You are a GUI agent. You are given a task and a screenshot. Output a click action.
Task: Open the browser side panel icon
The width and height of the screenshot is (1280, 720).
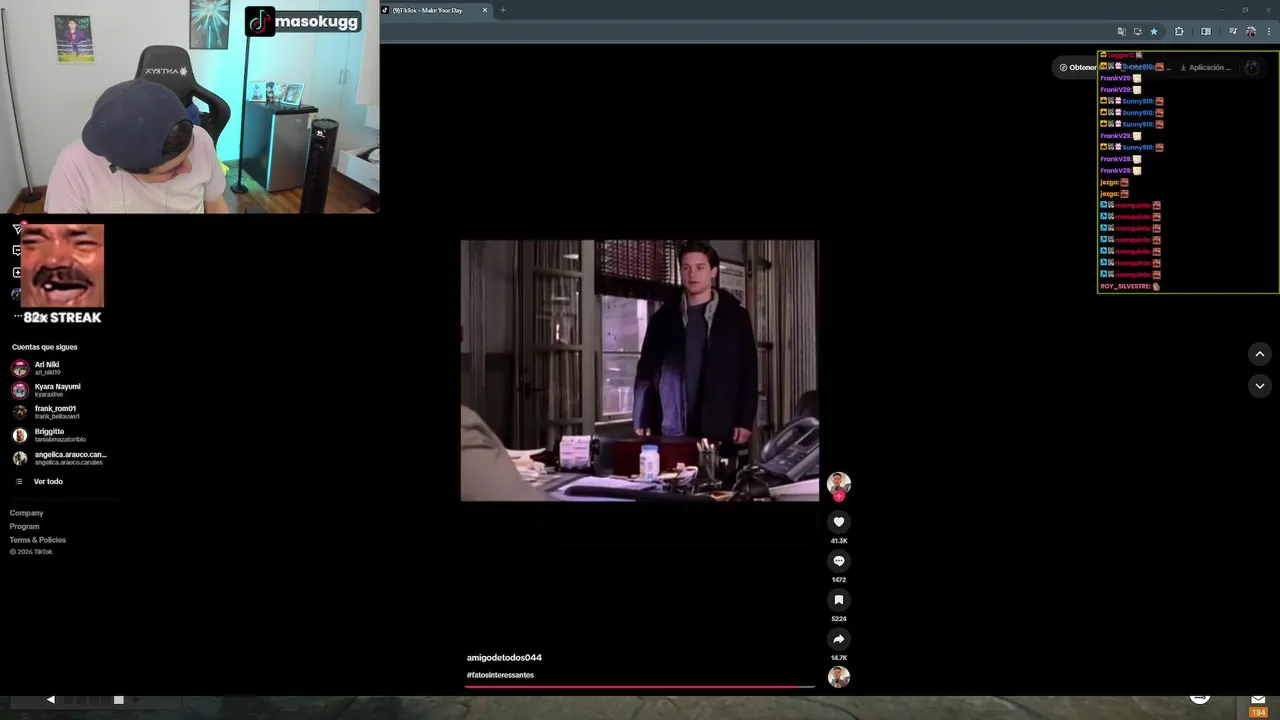(x=1205, y=31)
